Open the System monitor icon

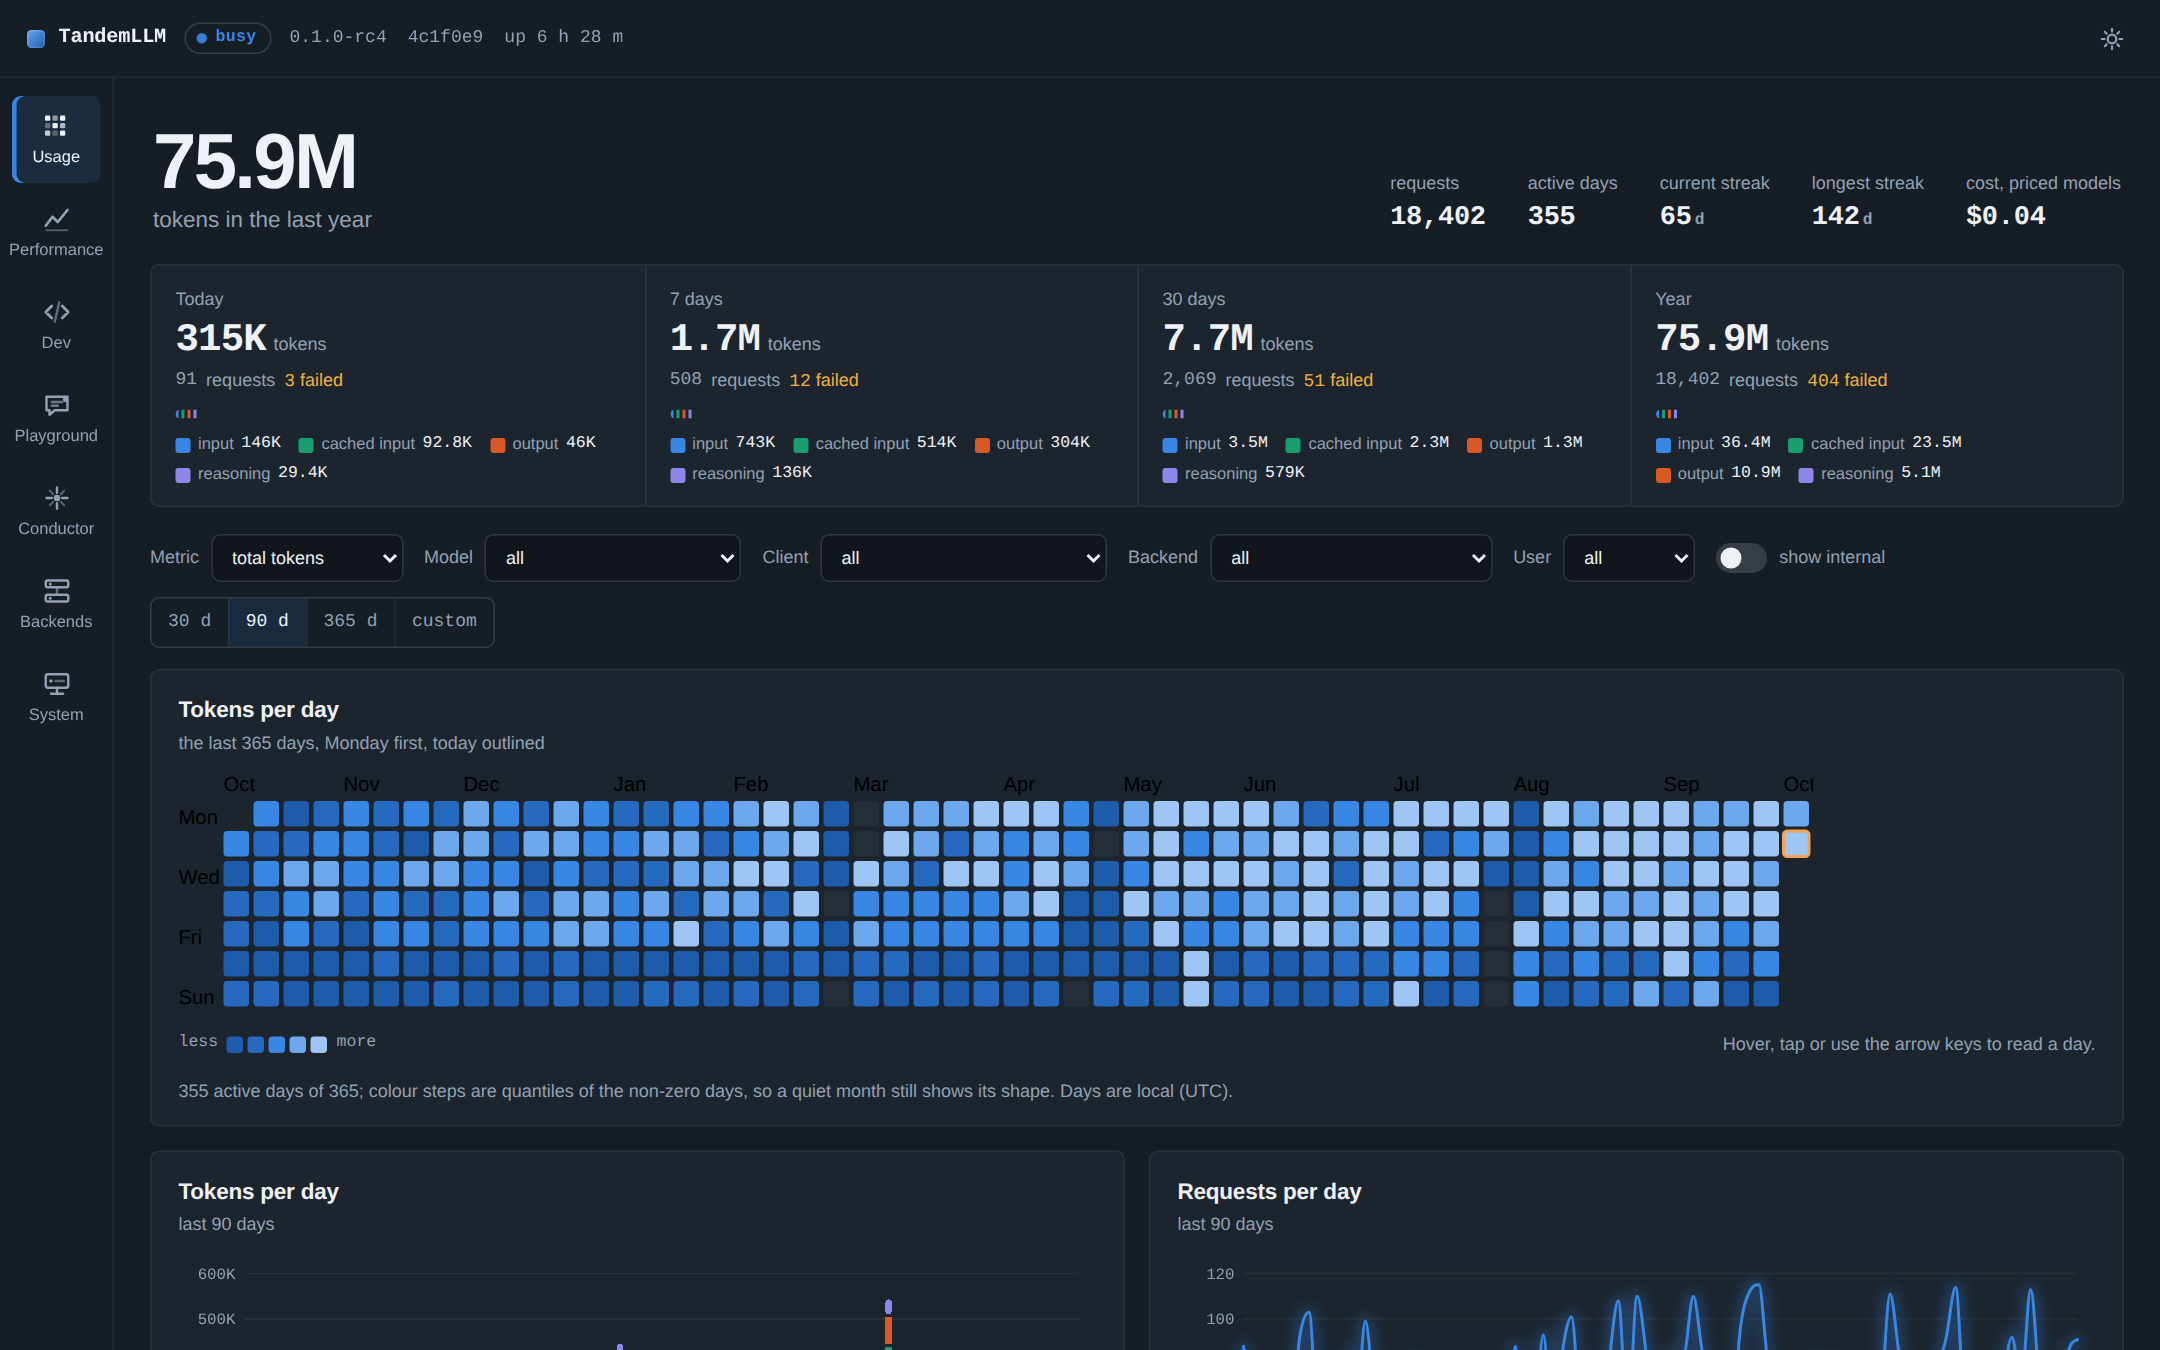(56, 684)
